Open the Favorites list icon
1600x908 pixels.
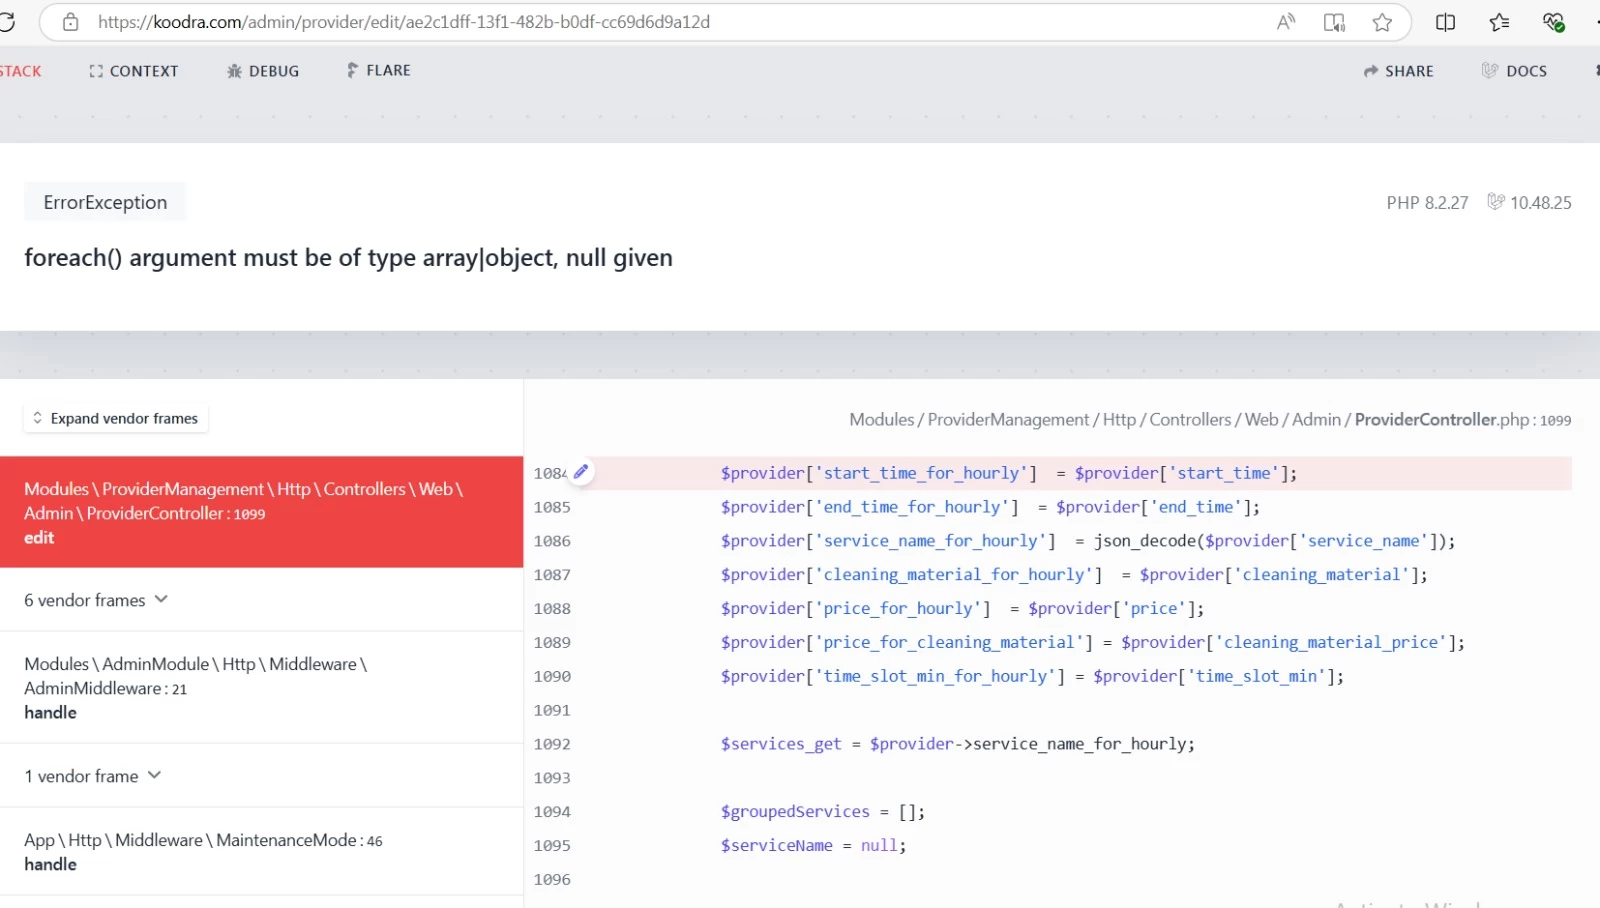click(1499, 22)
